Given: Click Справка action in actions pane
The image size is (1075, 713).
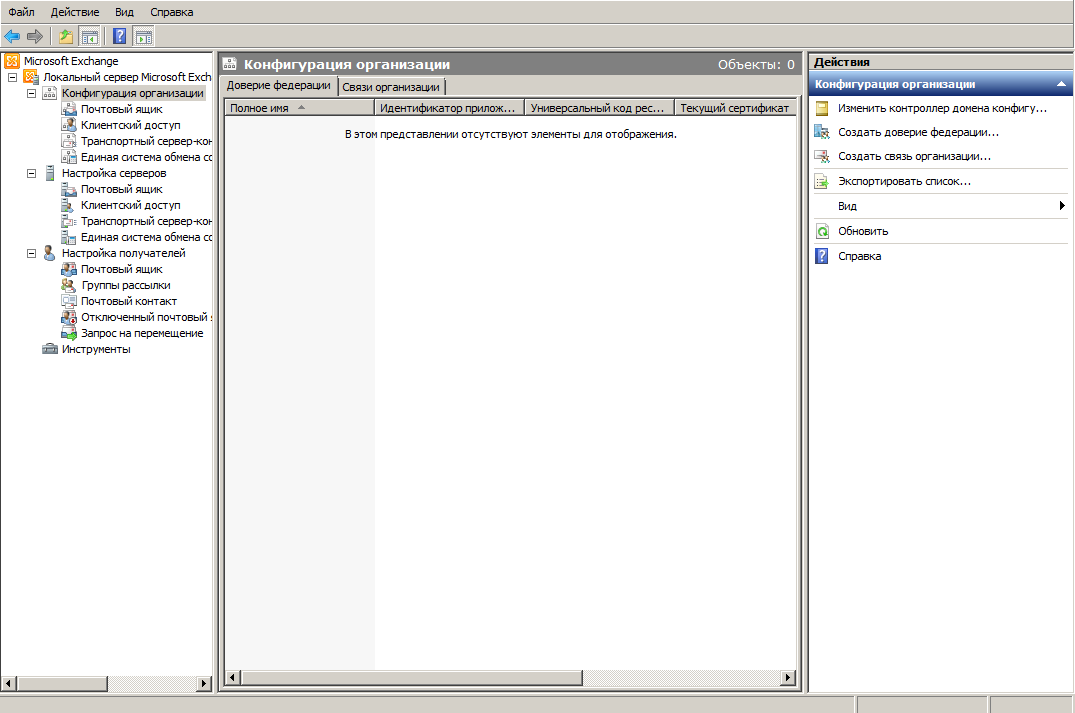Looking at the screenshot, I should [x=859, y=256].
